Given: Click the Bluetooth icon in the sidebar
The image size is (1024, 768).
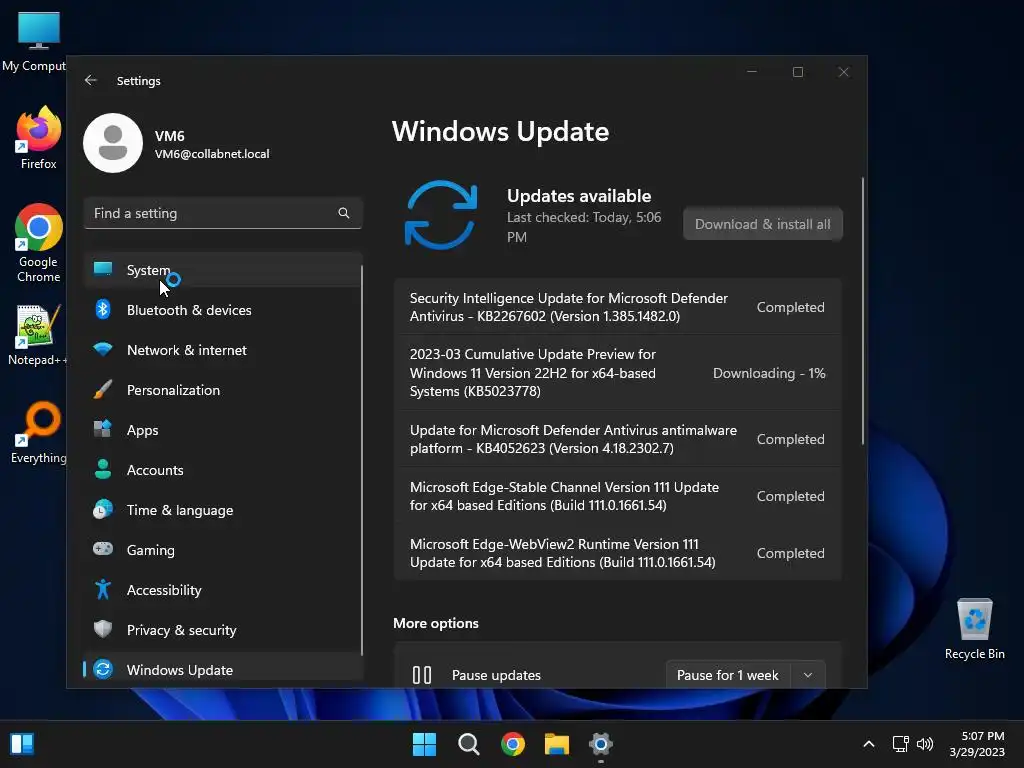Looking at the screenshot, I should click(x=103, y=310).
